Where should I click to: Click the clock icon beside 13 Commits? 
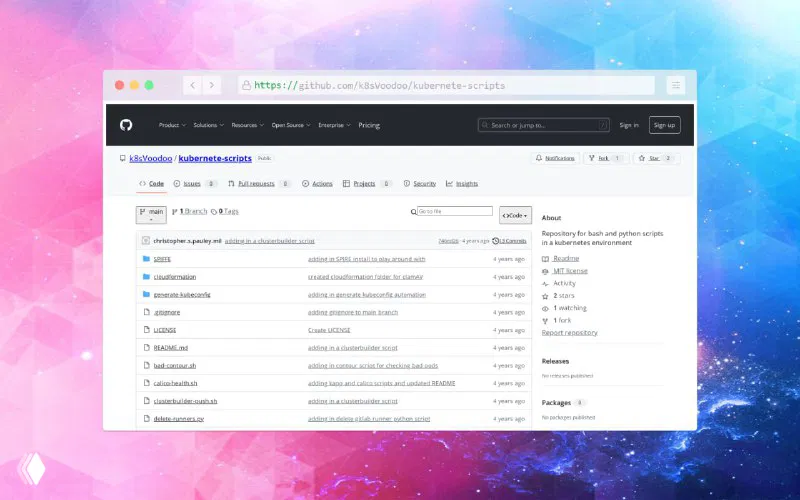(x=495, y=241)
